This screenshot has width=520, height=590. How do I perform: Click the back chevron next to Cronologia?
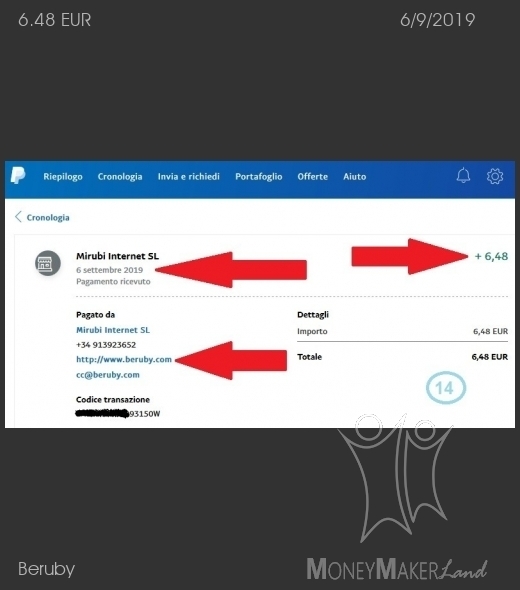18,217
